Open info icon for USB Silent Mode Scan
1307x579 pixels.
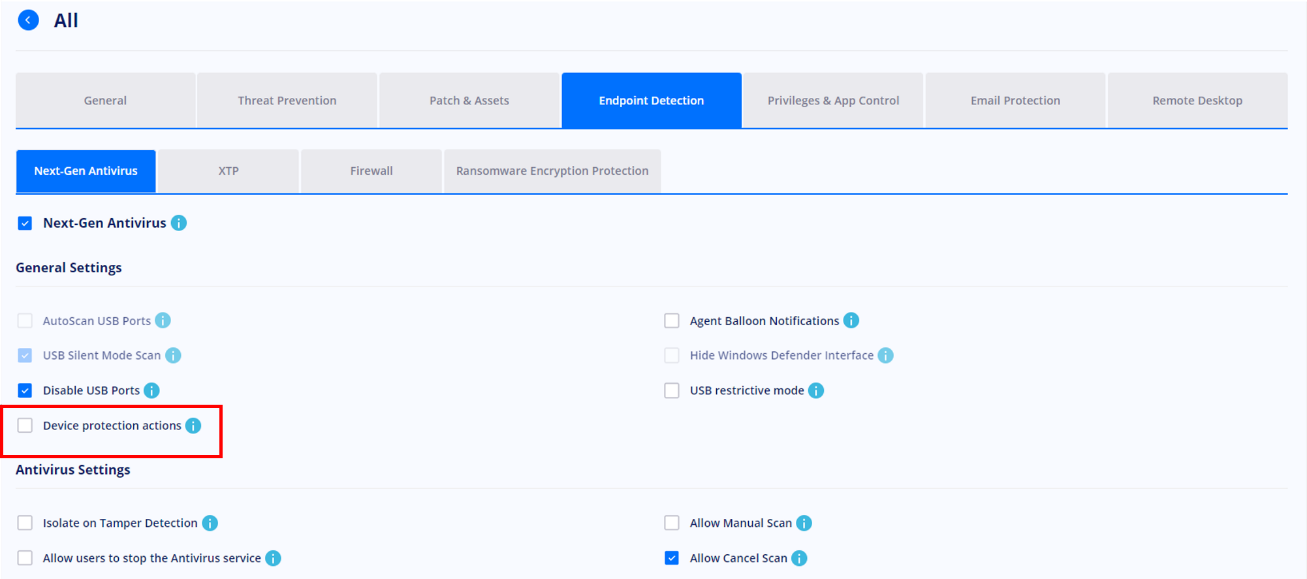(x=173, y=356)
